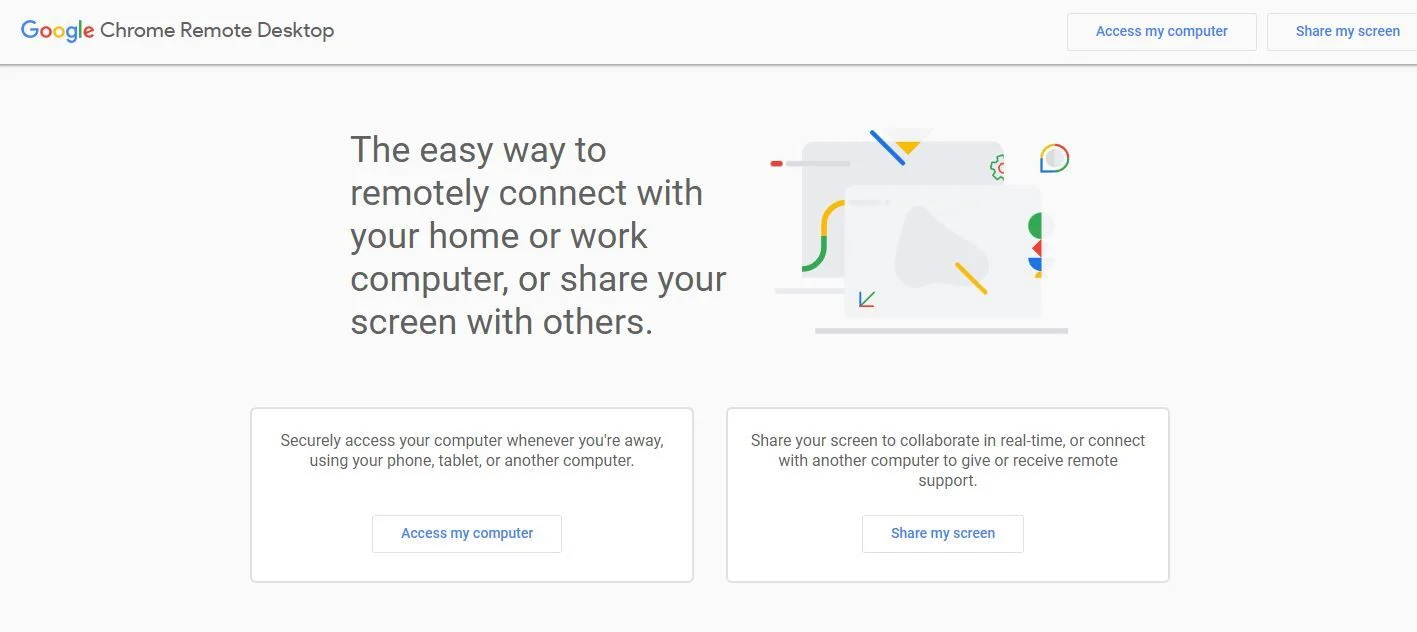Click Access my computer button in left card
Screen dimensions: 1417x632
(x=467, y=533)
